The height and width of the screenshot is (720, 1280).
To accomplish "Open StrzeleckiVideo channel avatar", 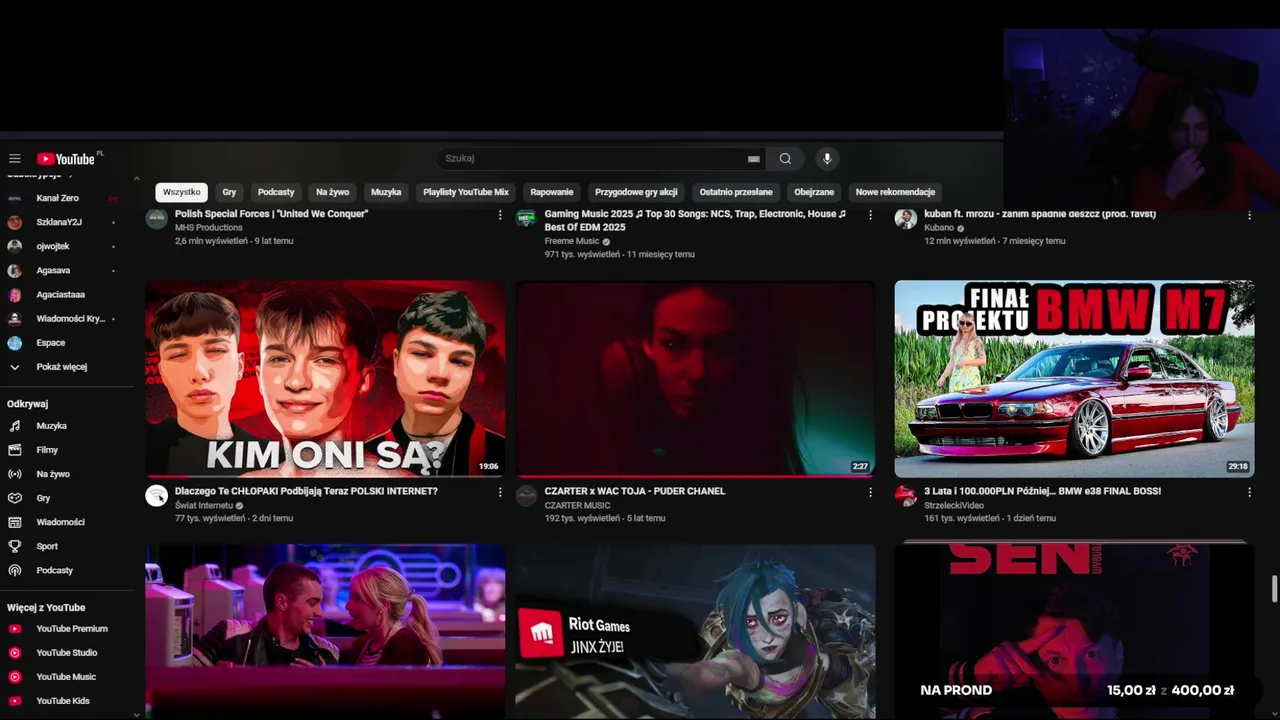I will (905, 496).
